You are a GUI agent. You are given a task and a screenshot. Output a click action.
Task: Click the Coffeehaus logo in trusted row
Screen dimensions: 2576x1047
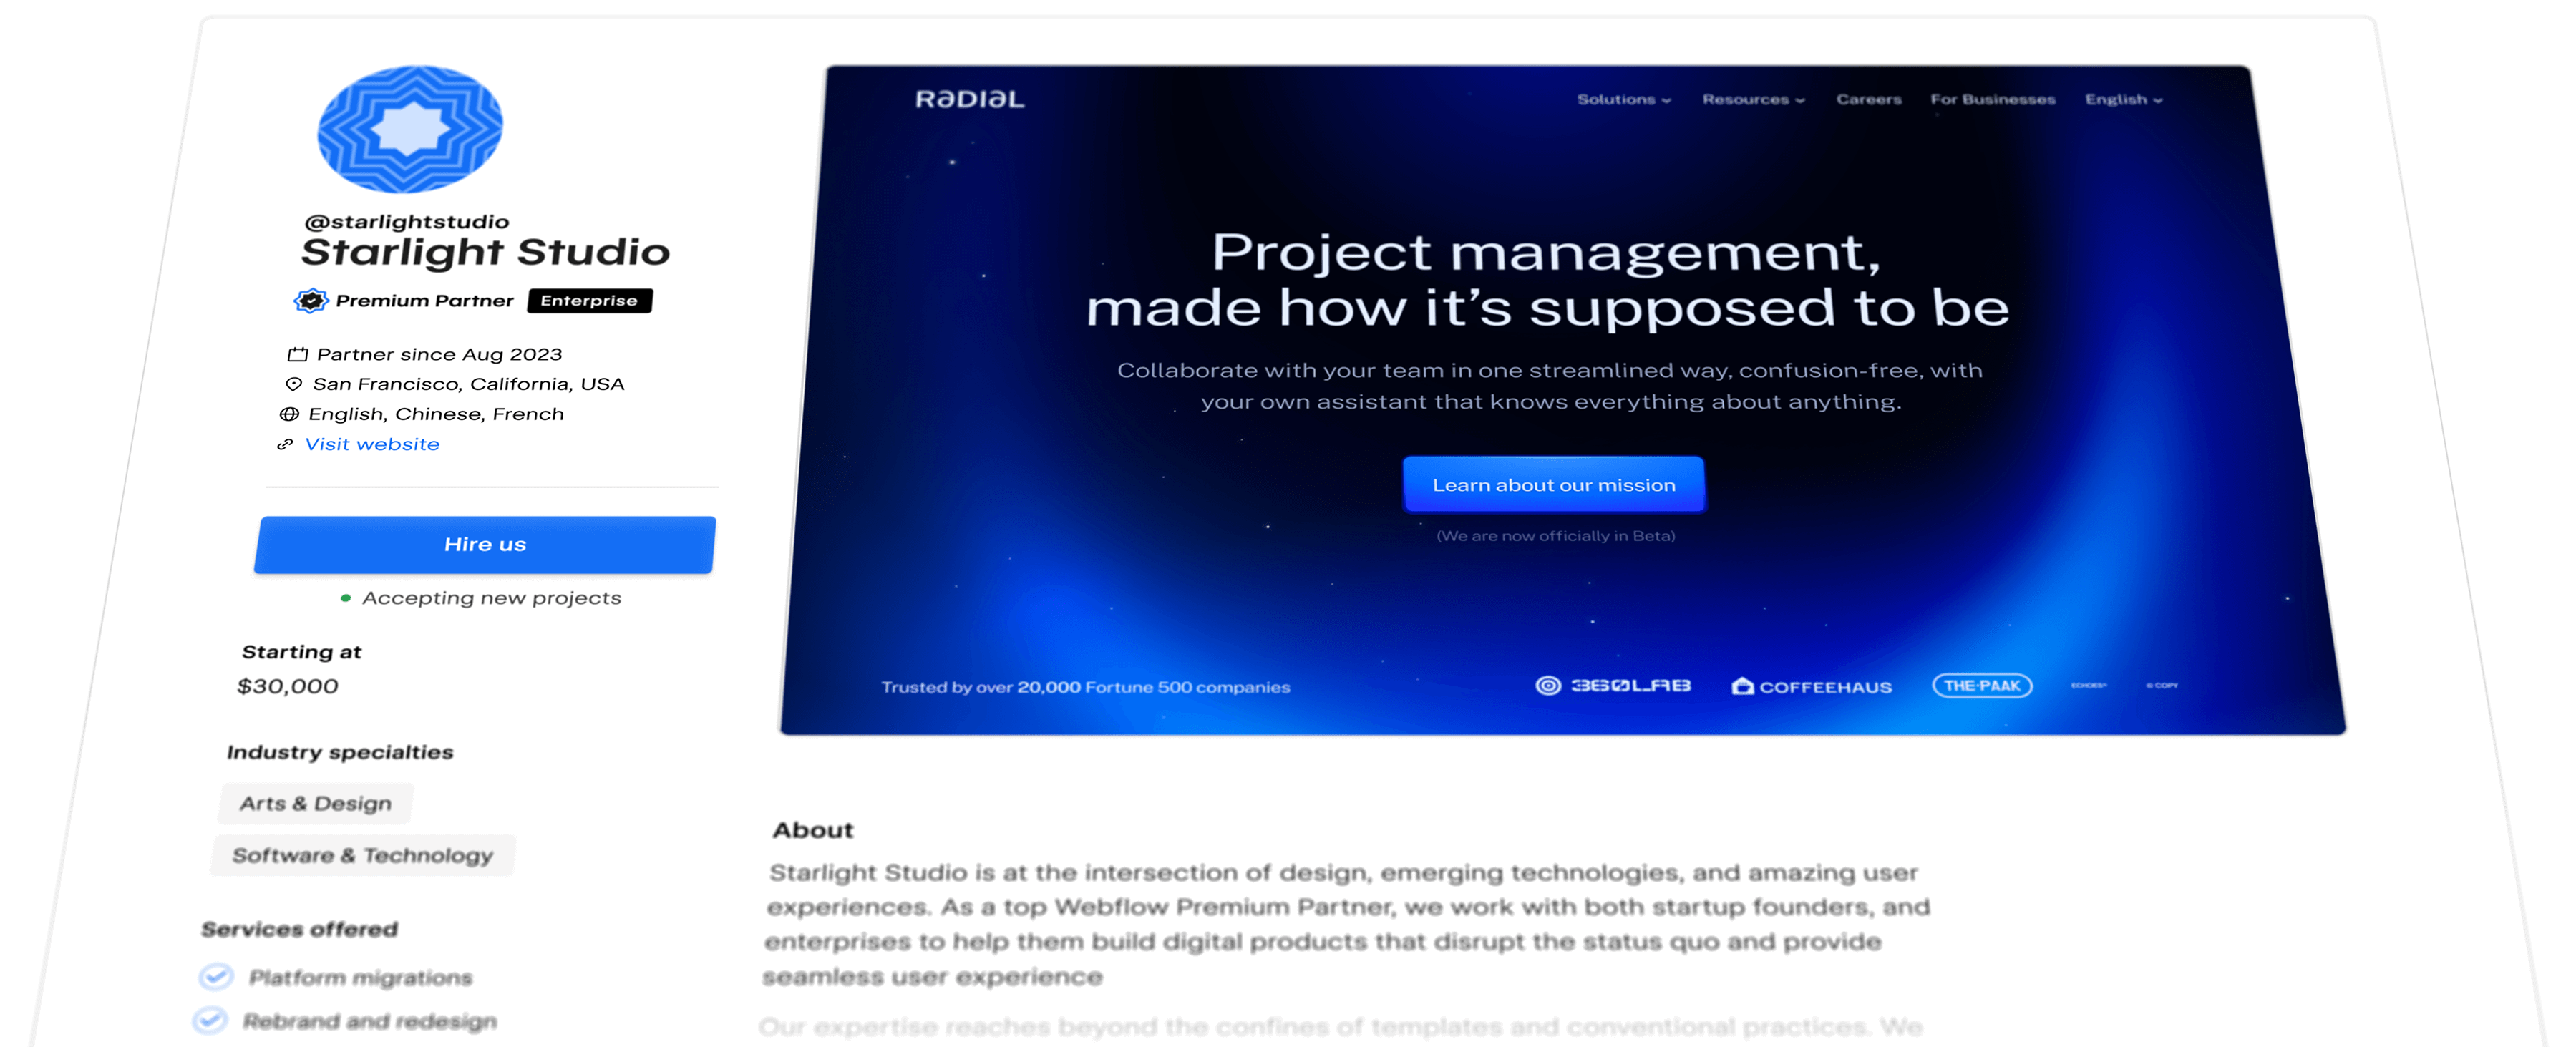(1811, 687)
